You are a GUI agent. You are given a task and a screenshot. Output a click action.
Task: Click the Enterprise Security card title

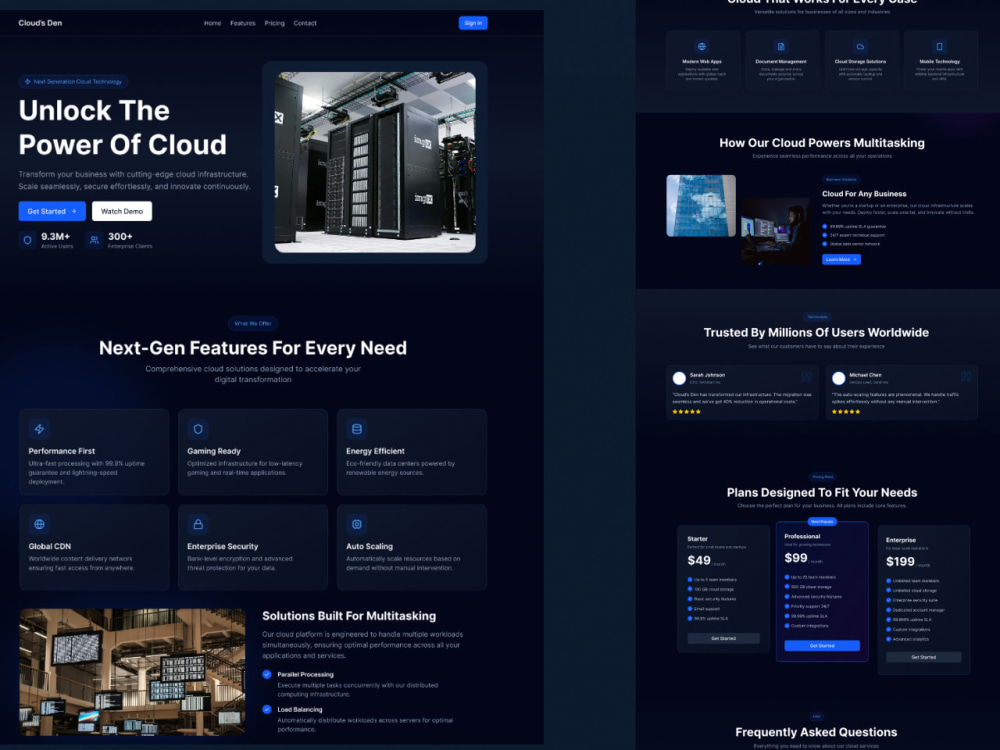click(x=223, y=547)
